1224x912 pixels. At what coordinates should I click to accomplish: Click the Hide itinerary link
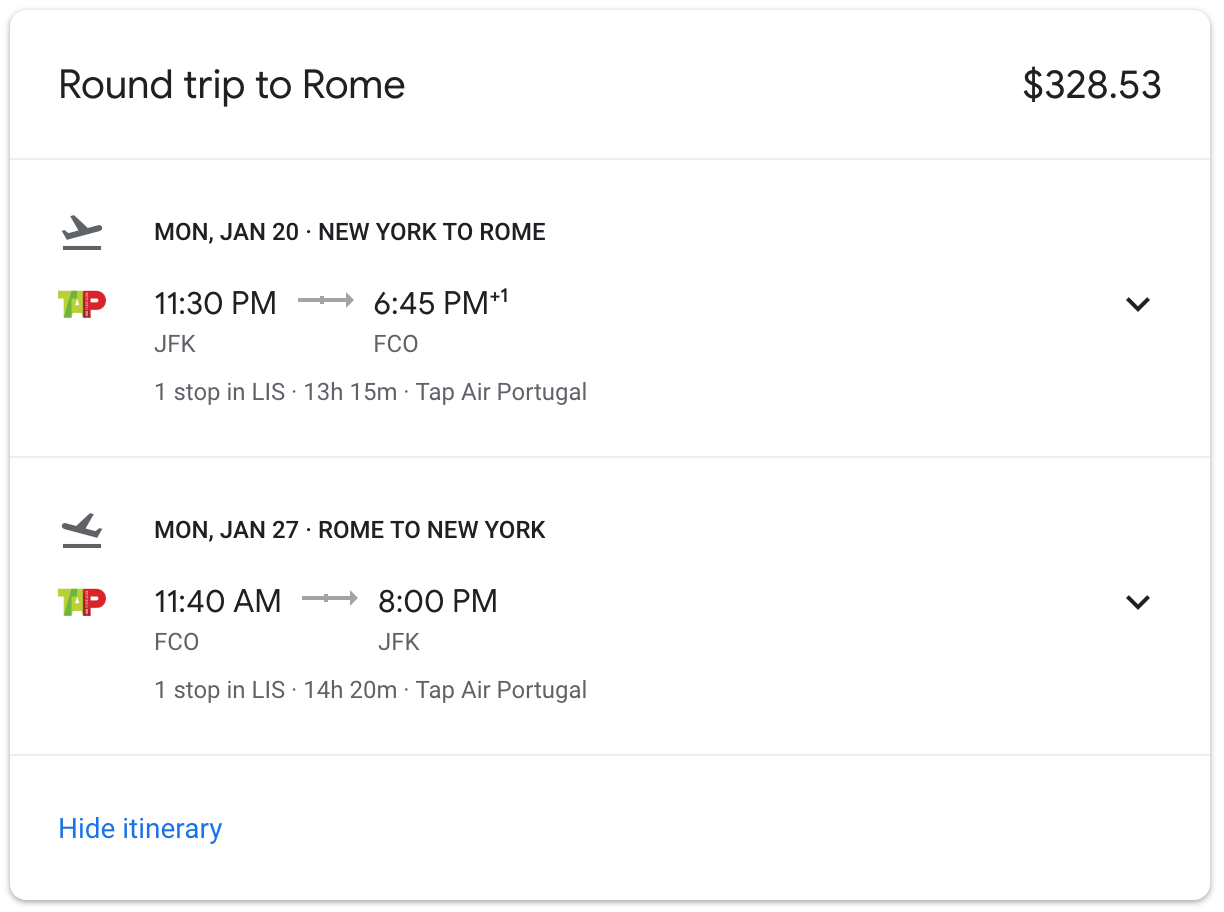pyautogui.click(x=140, y=829)
